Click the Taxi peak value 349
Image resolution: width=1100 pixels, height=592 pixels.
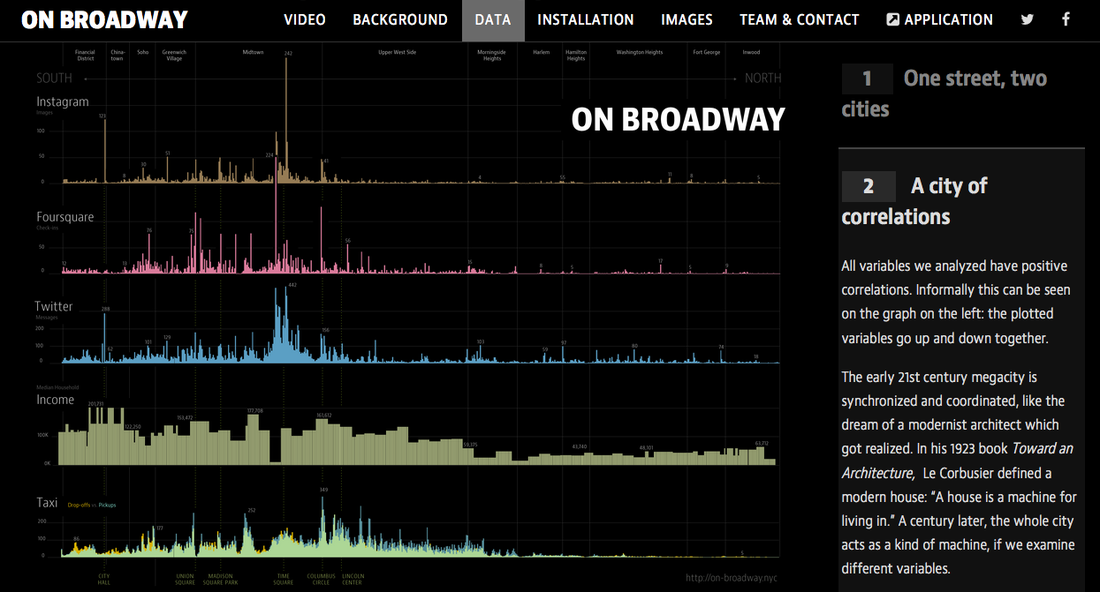(323, 490)
